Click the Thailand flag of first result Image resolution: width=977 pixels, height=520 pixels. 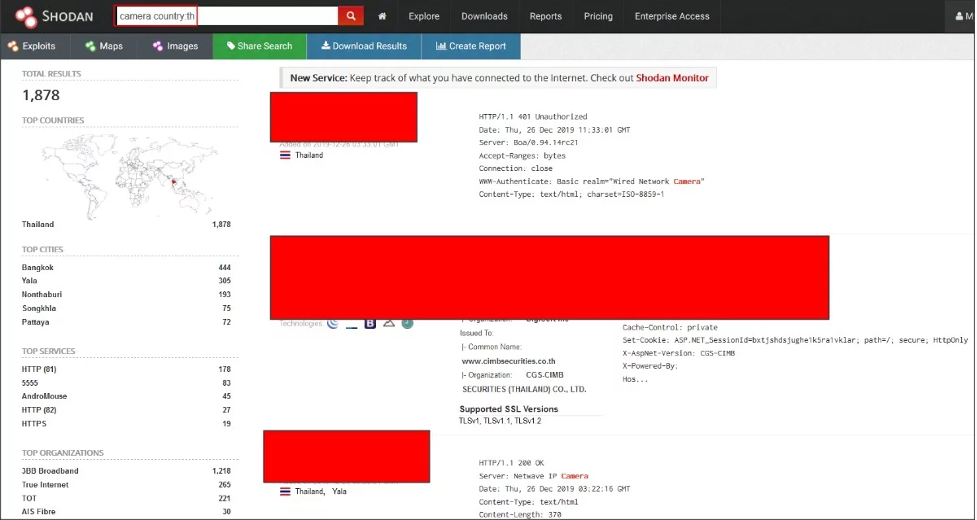pos(285,155)
